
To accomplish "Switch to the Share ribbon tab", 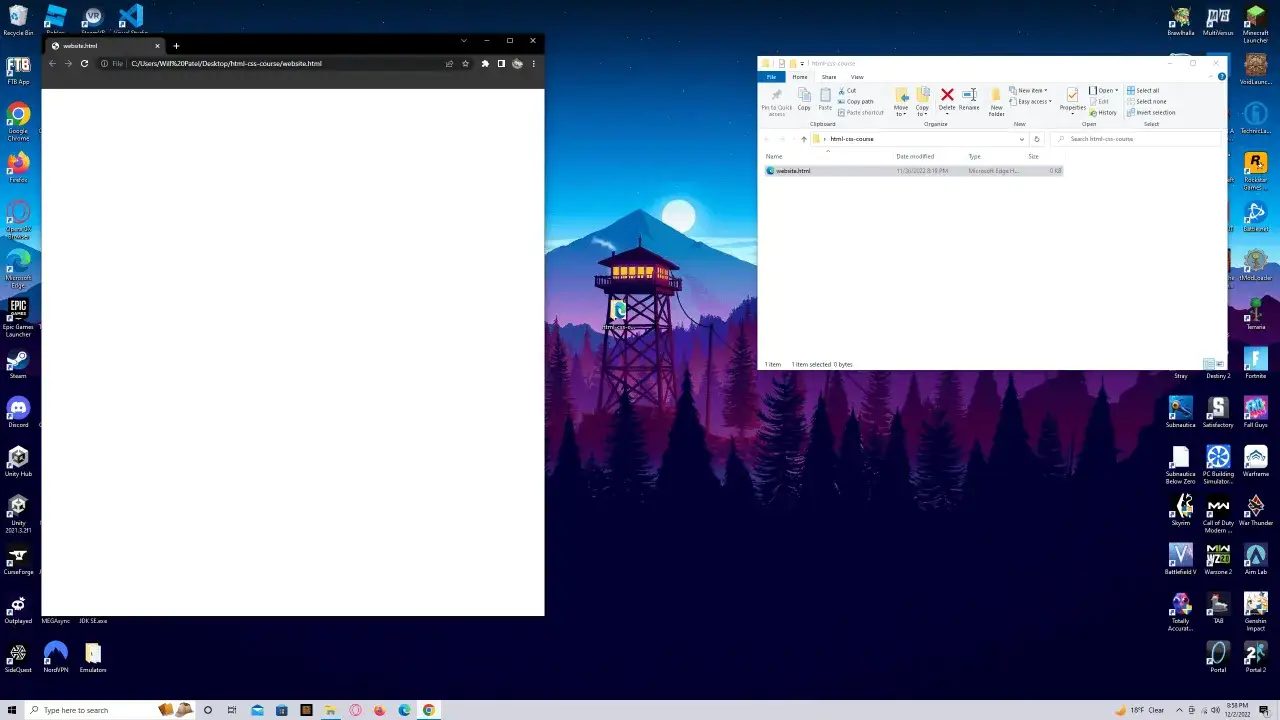I will (x=829, y=77).
